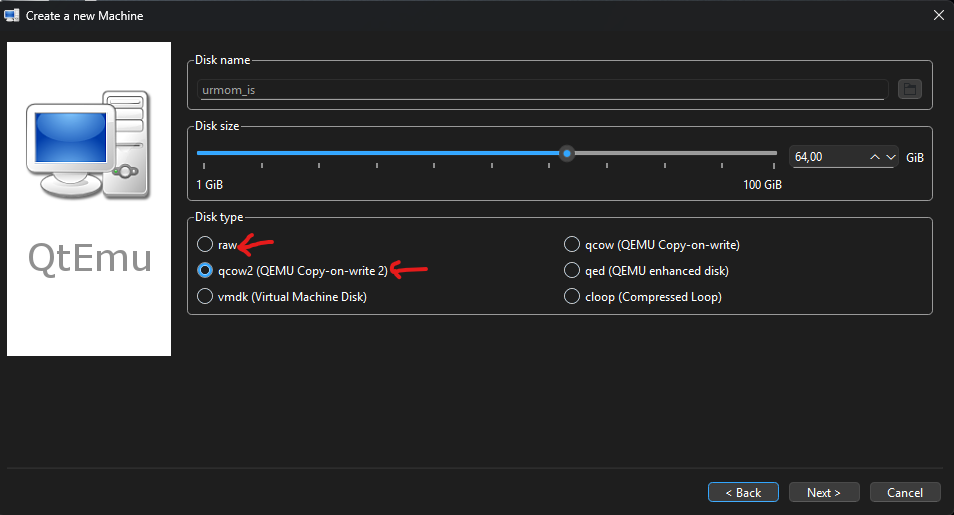This screenshot has width=954, height=515.
Task: Click the QtEmu app icon in title bar
Action: (13, 15)
